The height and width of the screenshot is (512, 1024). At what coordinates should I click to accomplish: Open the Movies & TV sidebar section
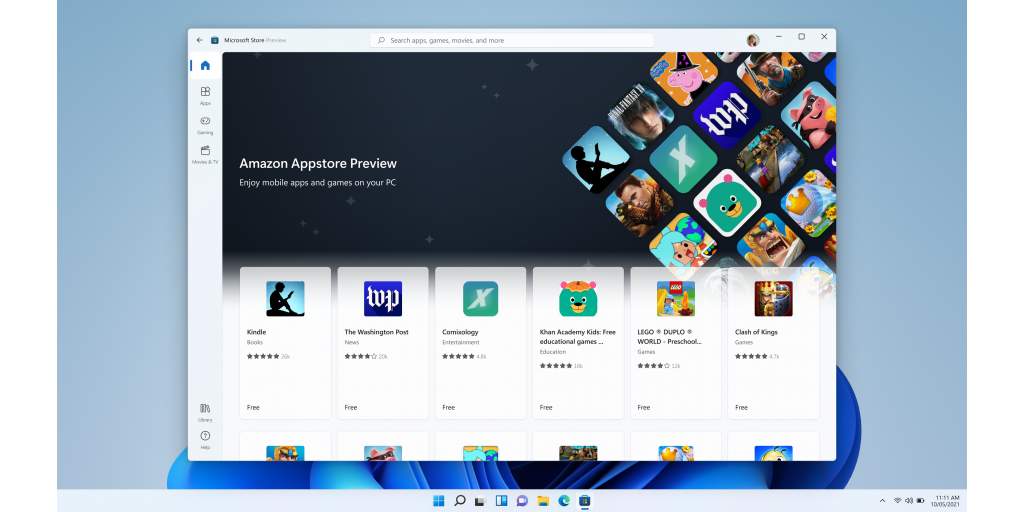coord(205,153)
